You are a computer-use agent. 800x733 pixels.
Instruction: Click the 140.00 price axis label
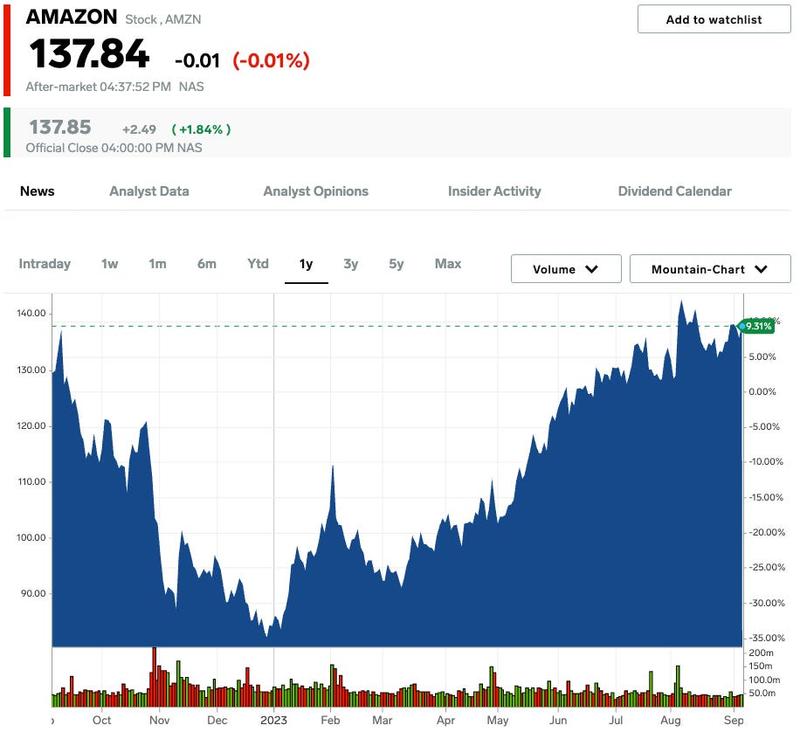click(31, 313)
